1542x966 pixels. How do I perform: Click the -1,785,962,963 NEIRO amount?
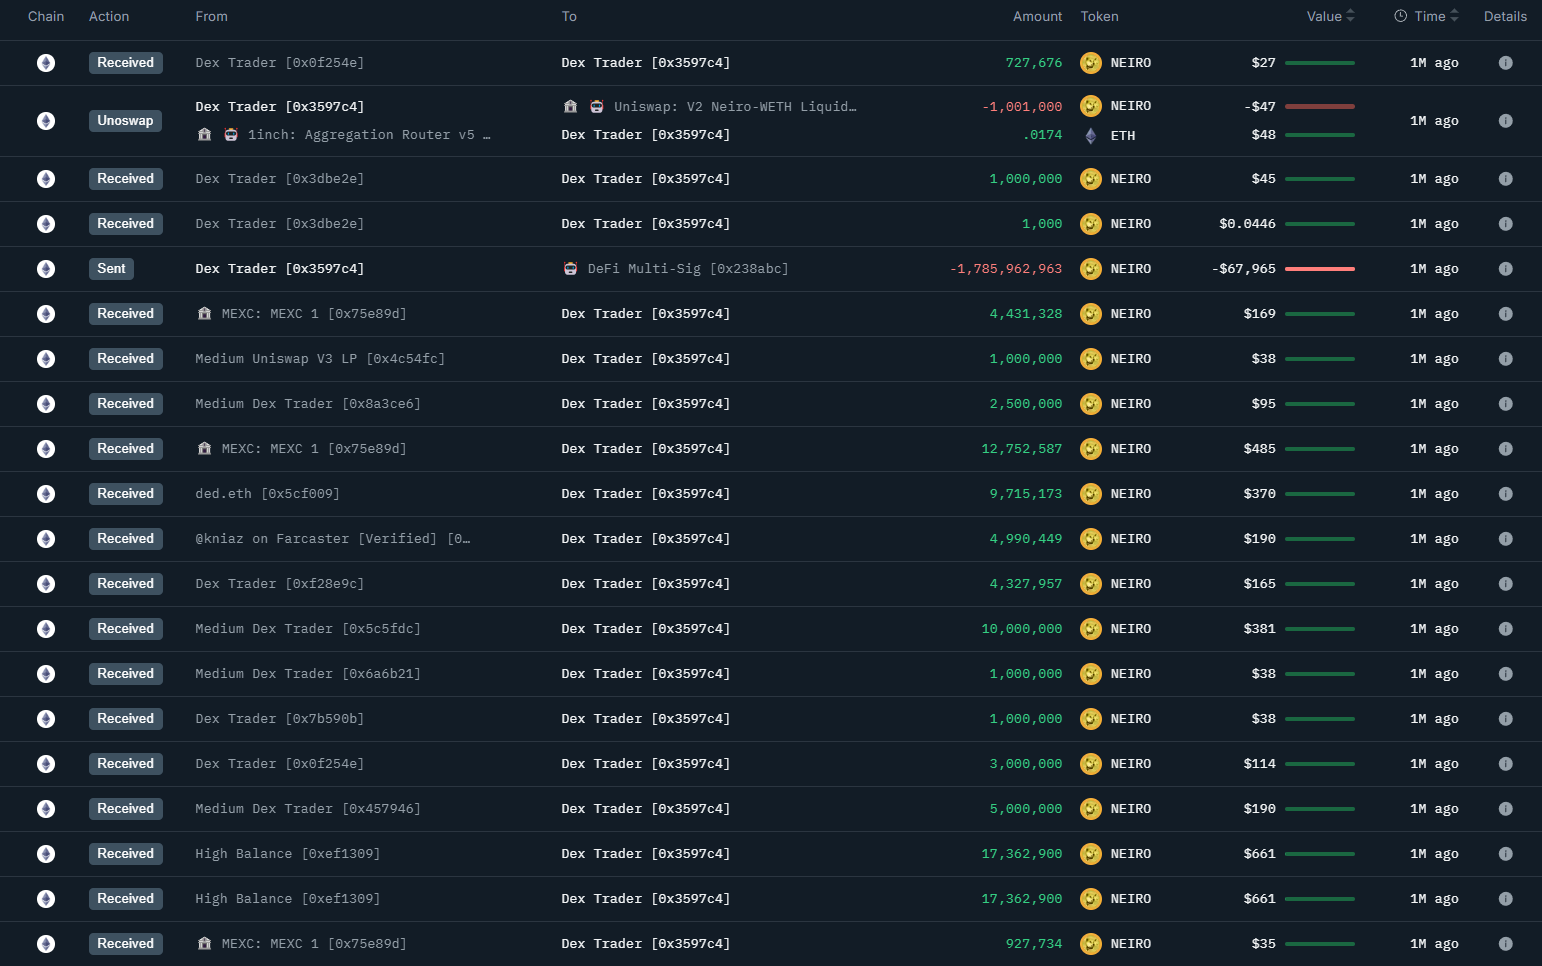pos(1006,269)
